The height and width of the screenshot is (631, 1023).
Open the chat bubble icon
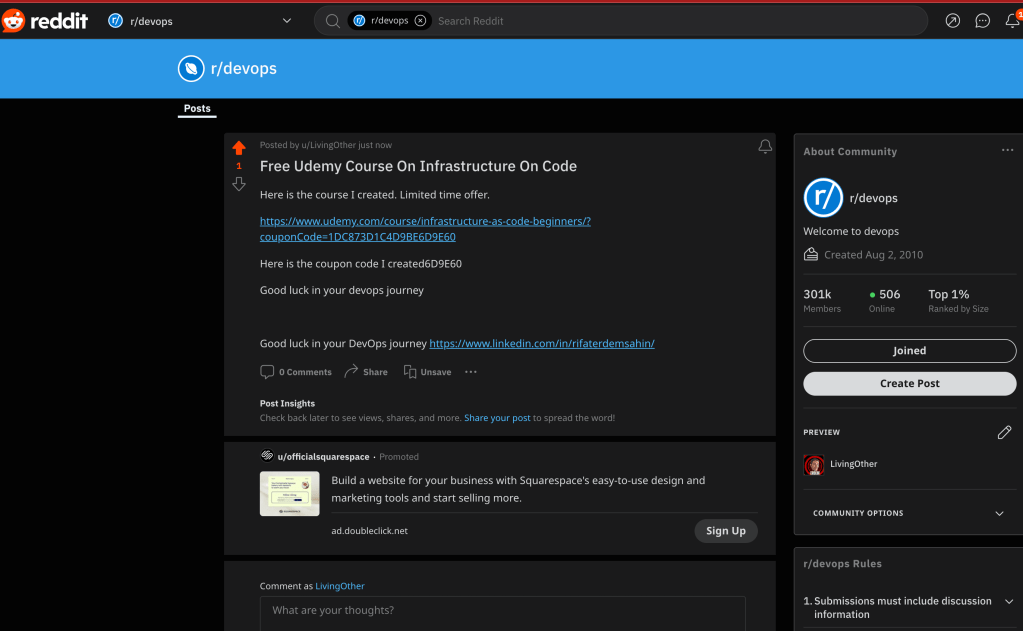(983, 21)
